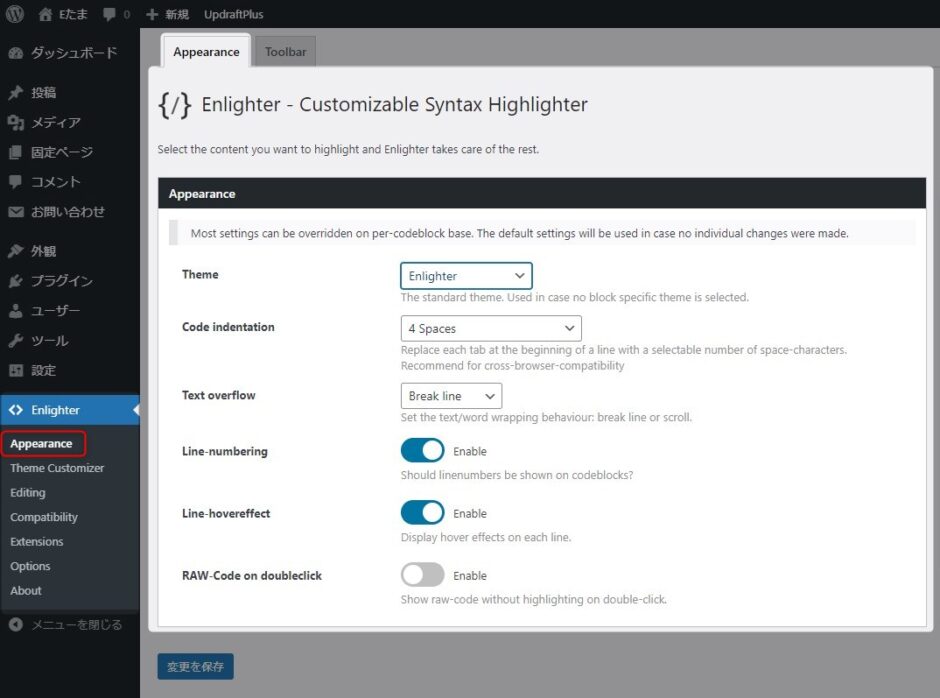Open the Compatibility submenu
The image size is (940, 698).
[x=44, y=517]
